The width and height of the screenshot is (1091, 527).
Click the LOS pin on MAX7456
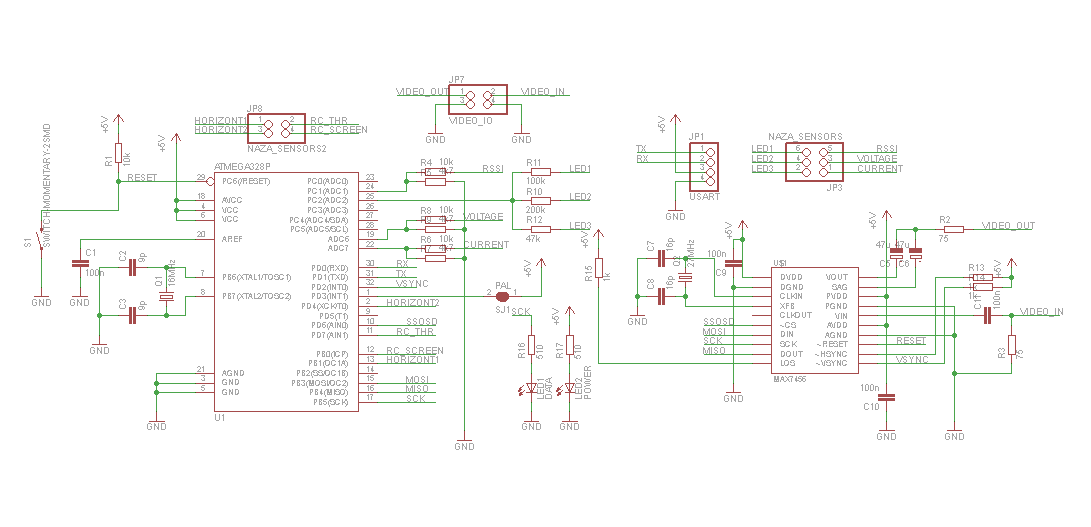click(788, 363)
